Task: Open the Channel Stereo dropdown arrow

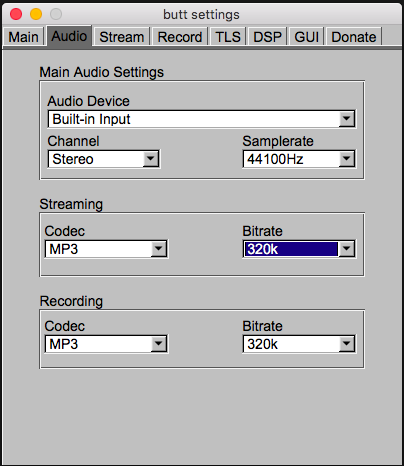Action: 151,159
